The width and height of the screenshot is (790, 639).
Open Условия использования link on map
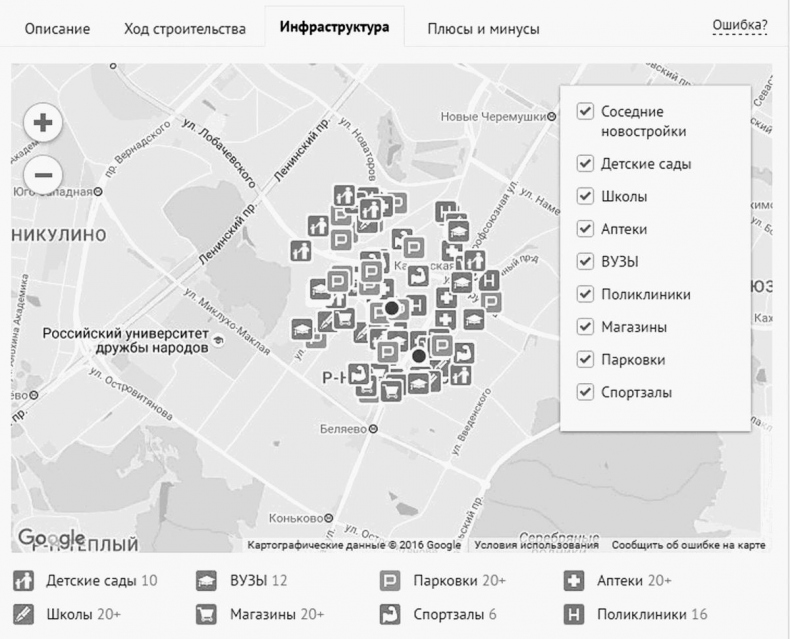(536, 545)
